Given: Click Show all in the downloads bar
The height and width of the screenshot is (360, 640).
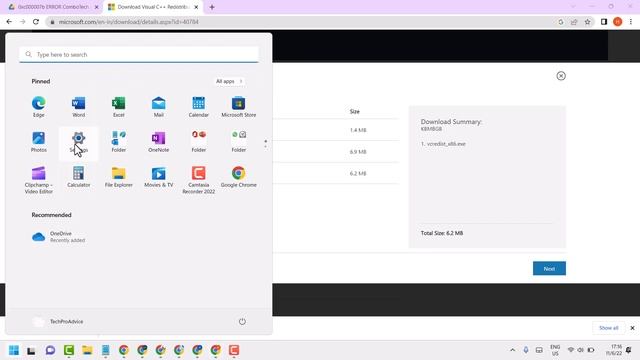Looking at the screenshot, I should [608, 328].
